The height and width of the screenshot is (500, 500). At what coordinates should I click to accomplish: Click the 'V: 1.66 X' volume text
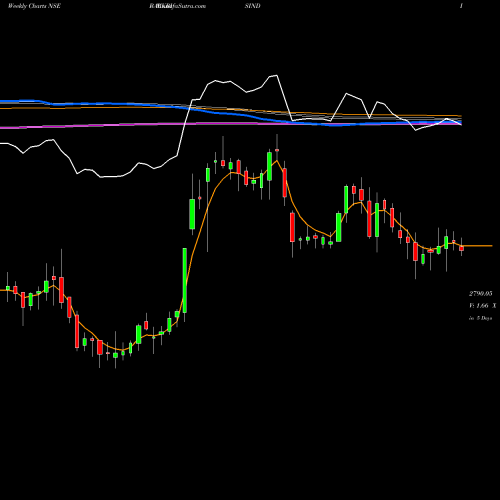[482, 305]
